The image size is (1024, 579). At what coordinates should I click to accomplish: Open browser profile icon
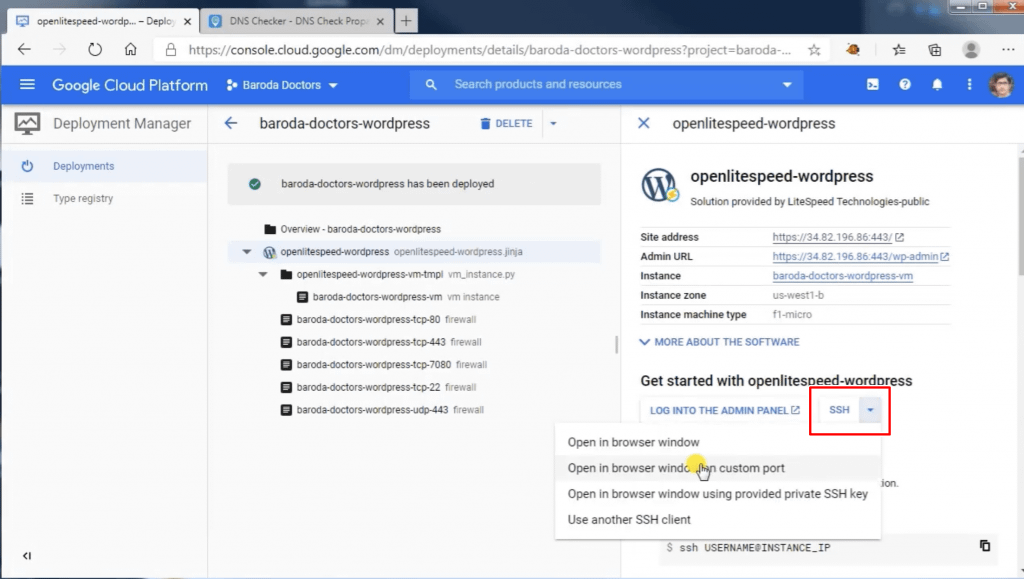click(971, 50)
